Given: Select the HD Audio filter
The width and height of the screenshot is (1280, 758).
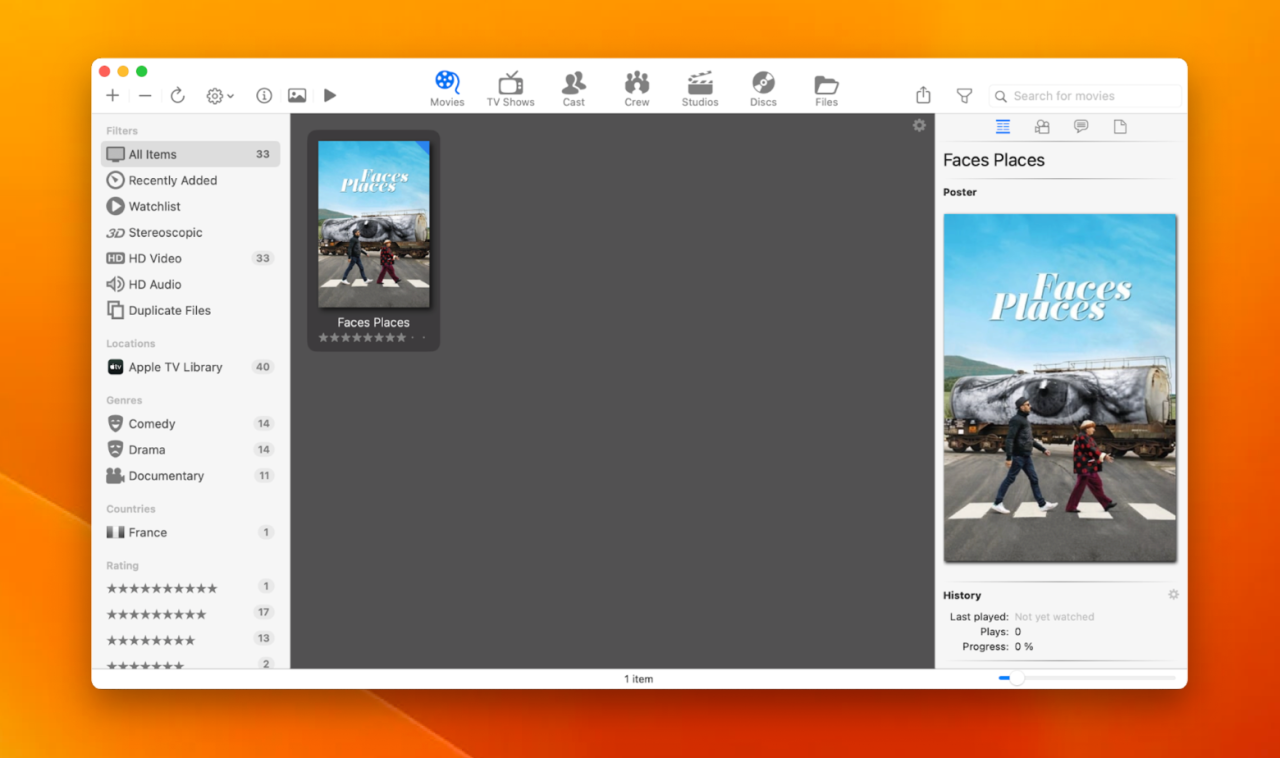Looking at the screenshot, I should coord(190,284).
